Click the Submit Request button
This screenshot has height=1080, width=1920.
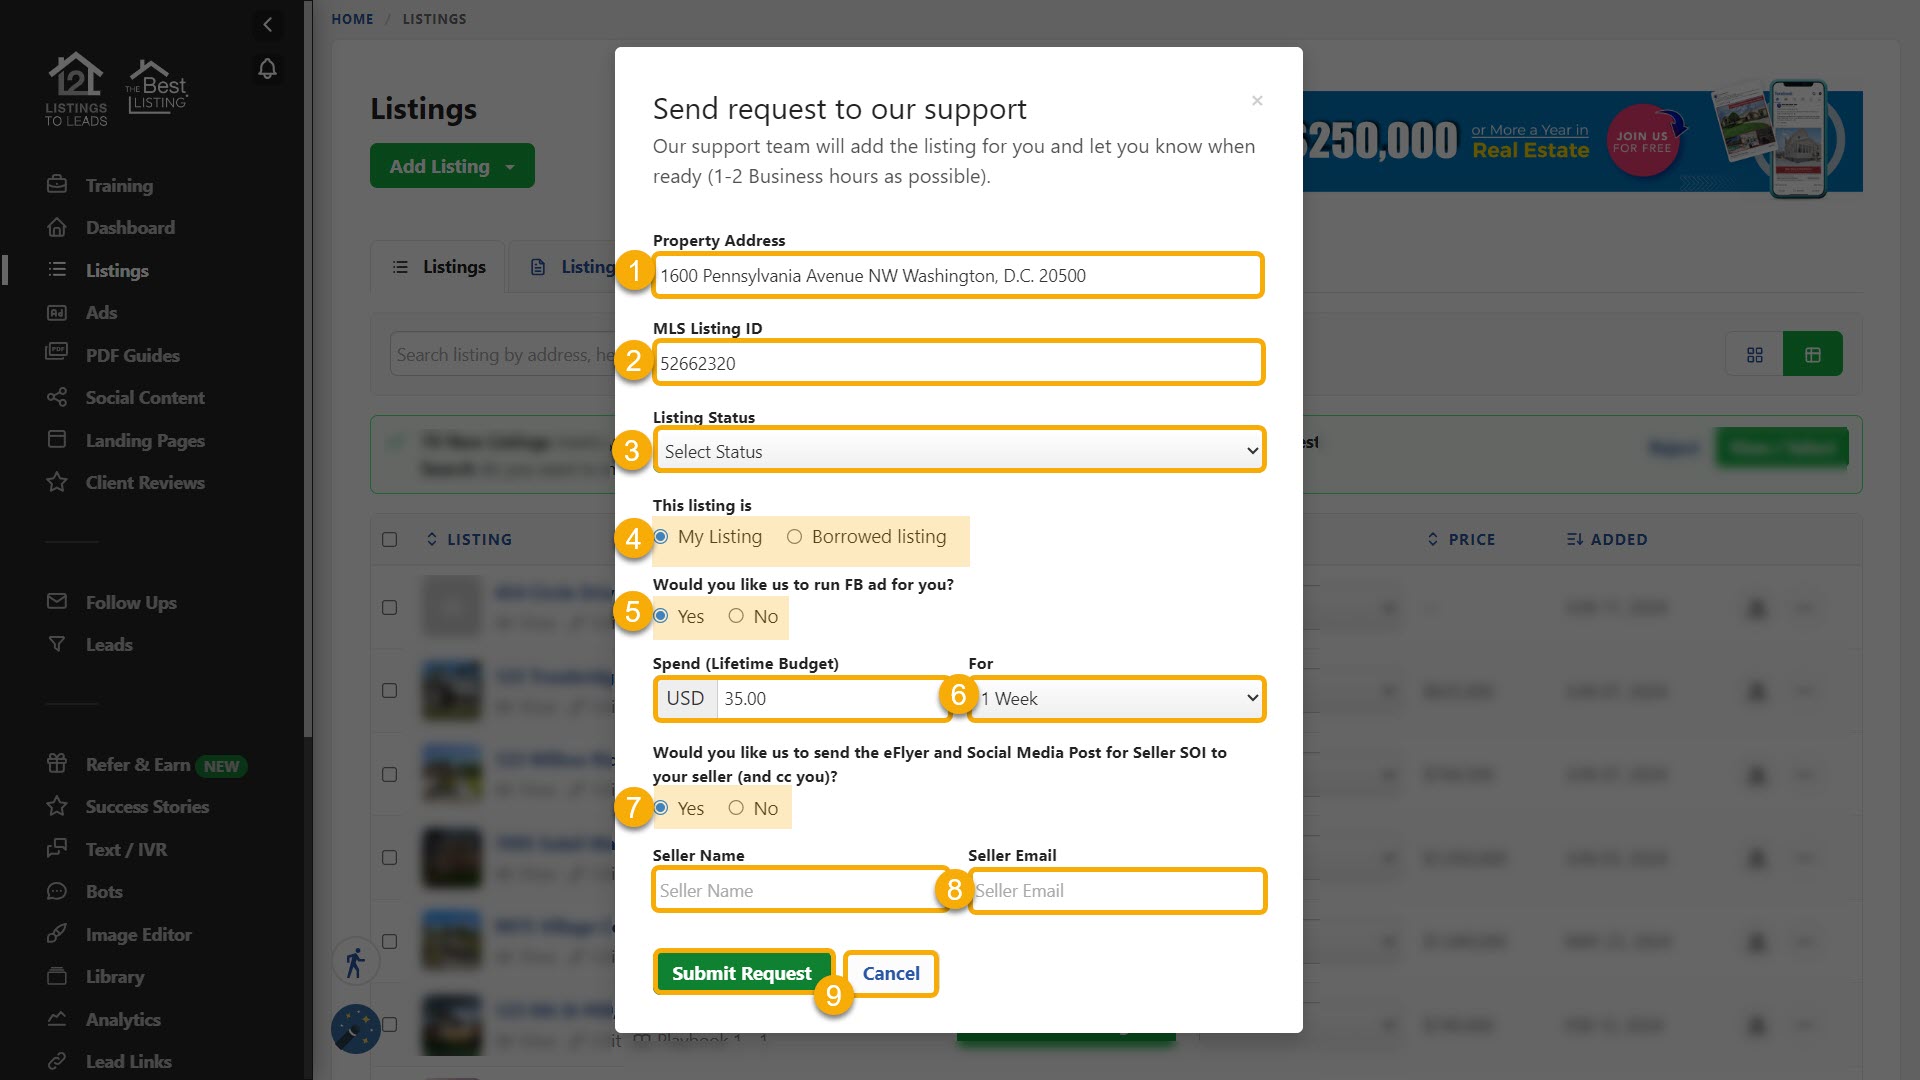click(741, 973)
